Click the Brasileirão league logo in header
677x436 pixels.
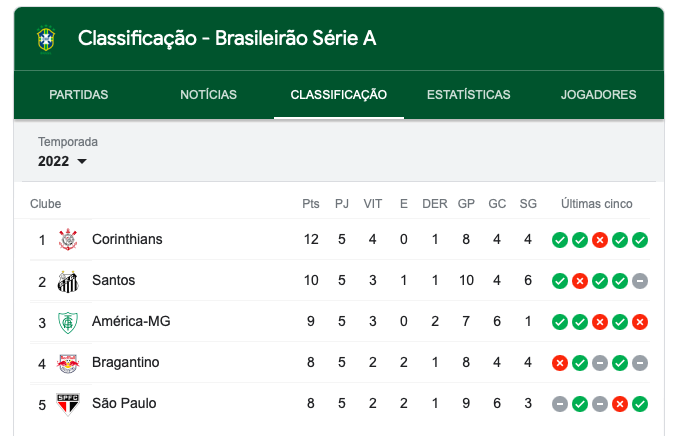pyautogui.click(x=45, y=39)
